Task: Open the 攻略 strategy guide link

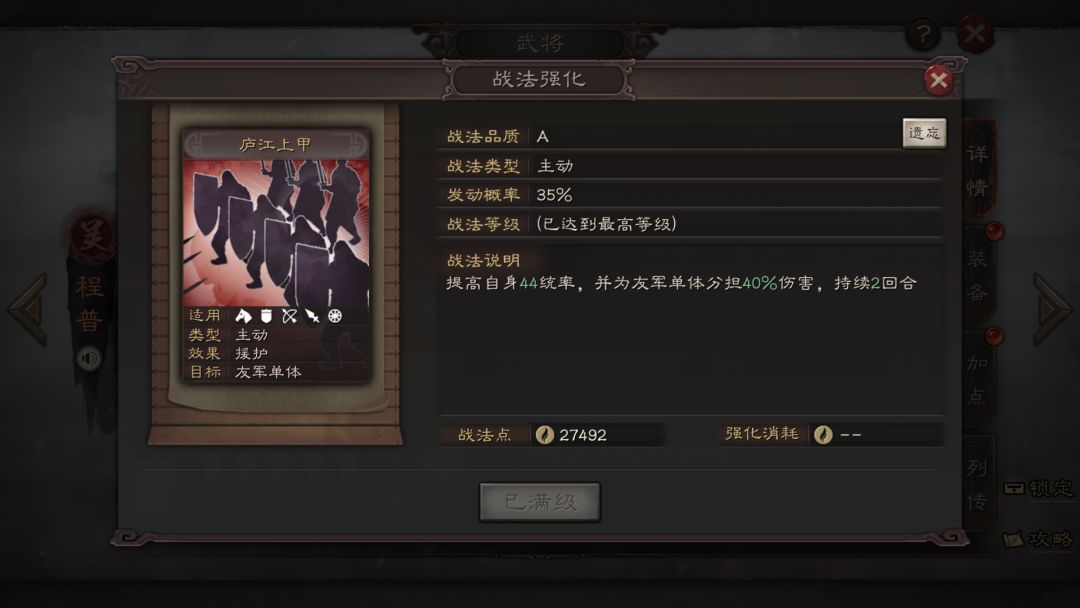Action: [1038, 538]
